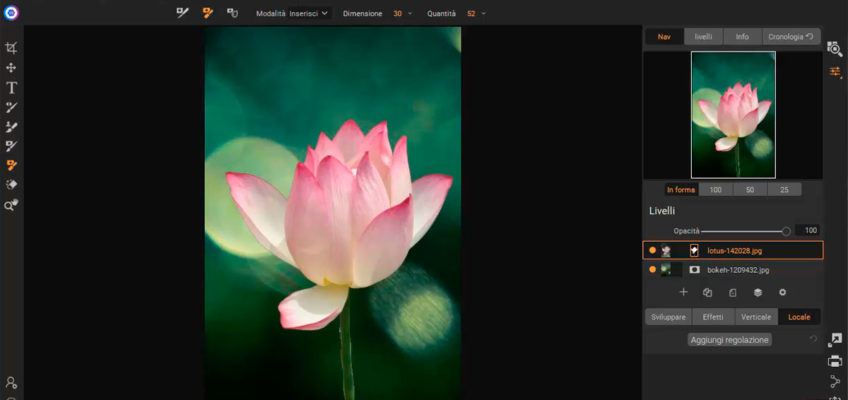
Task: Duplicate the layer using copy icon
Action: click(x=707, y=292)
